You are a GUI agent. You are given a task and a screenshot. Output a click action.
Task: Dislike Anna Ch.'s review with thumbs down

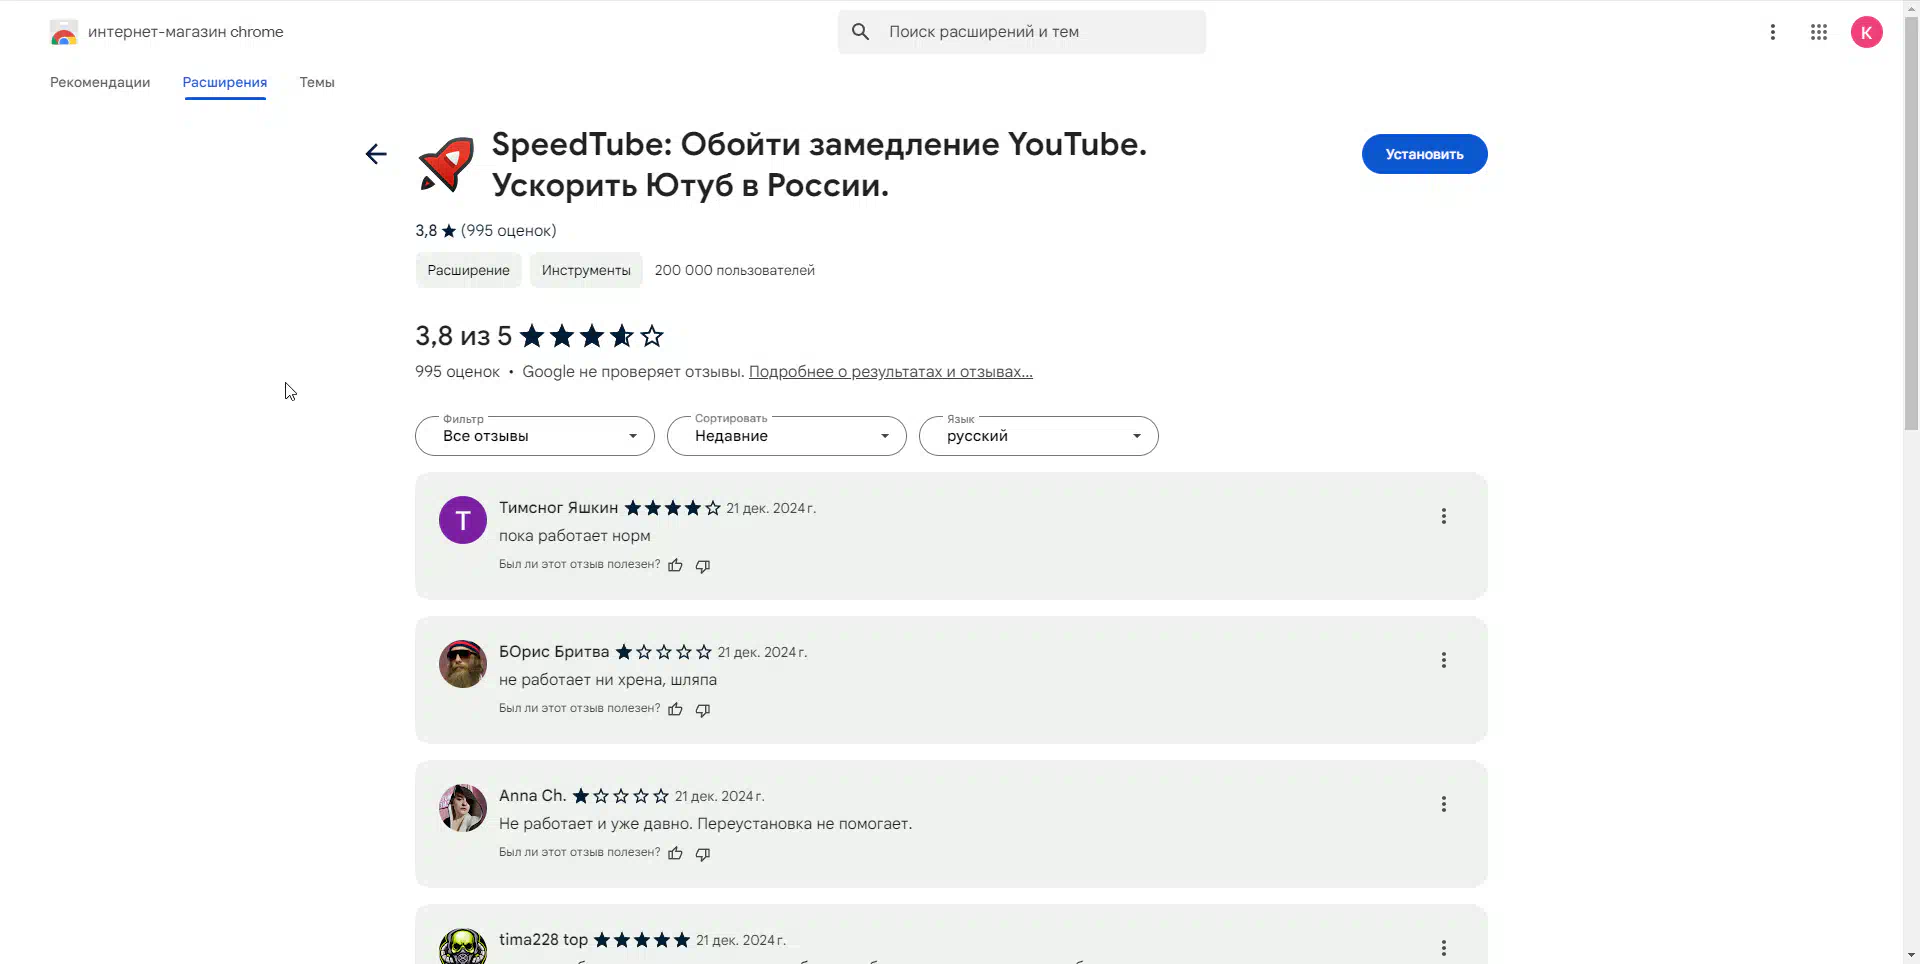point(703,853)
